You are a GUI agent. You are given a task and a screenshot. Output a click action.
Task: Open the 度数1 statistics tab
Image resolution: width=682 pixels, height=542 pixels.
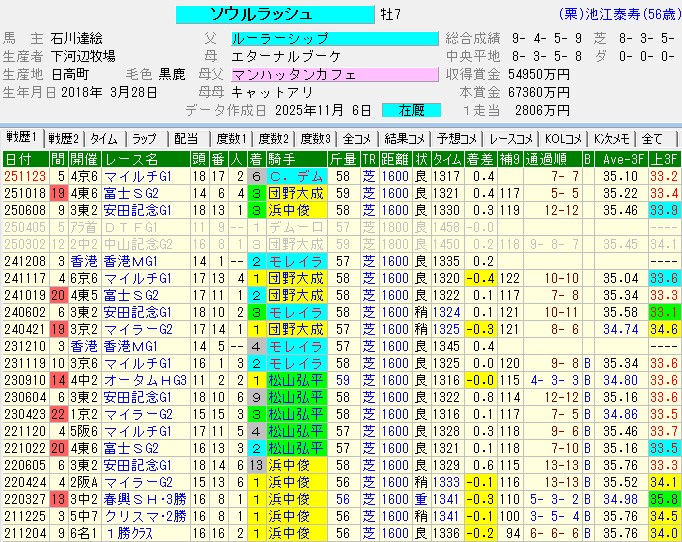231,139
